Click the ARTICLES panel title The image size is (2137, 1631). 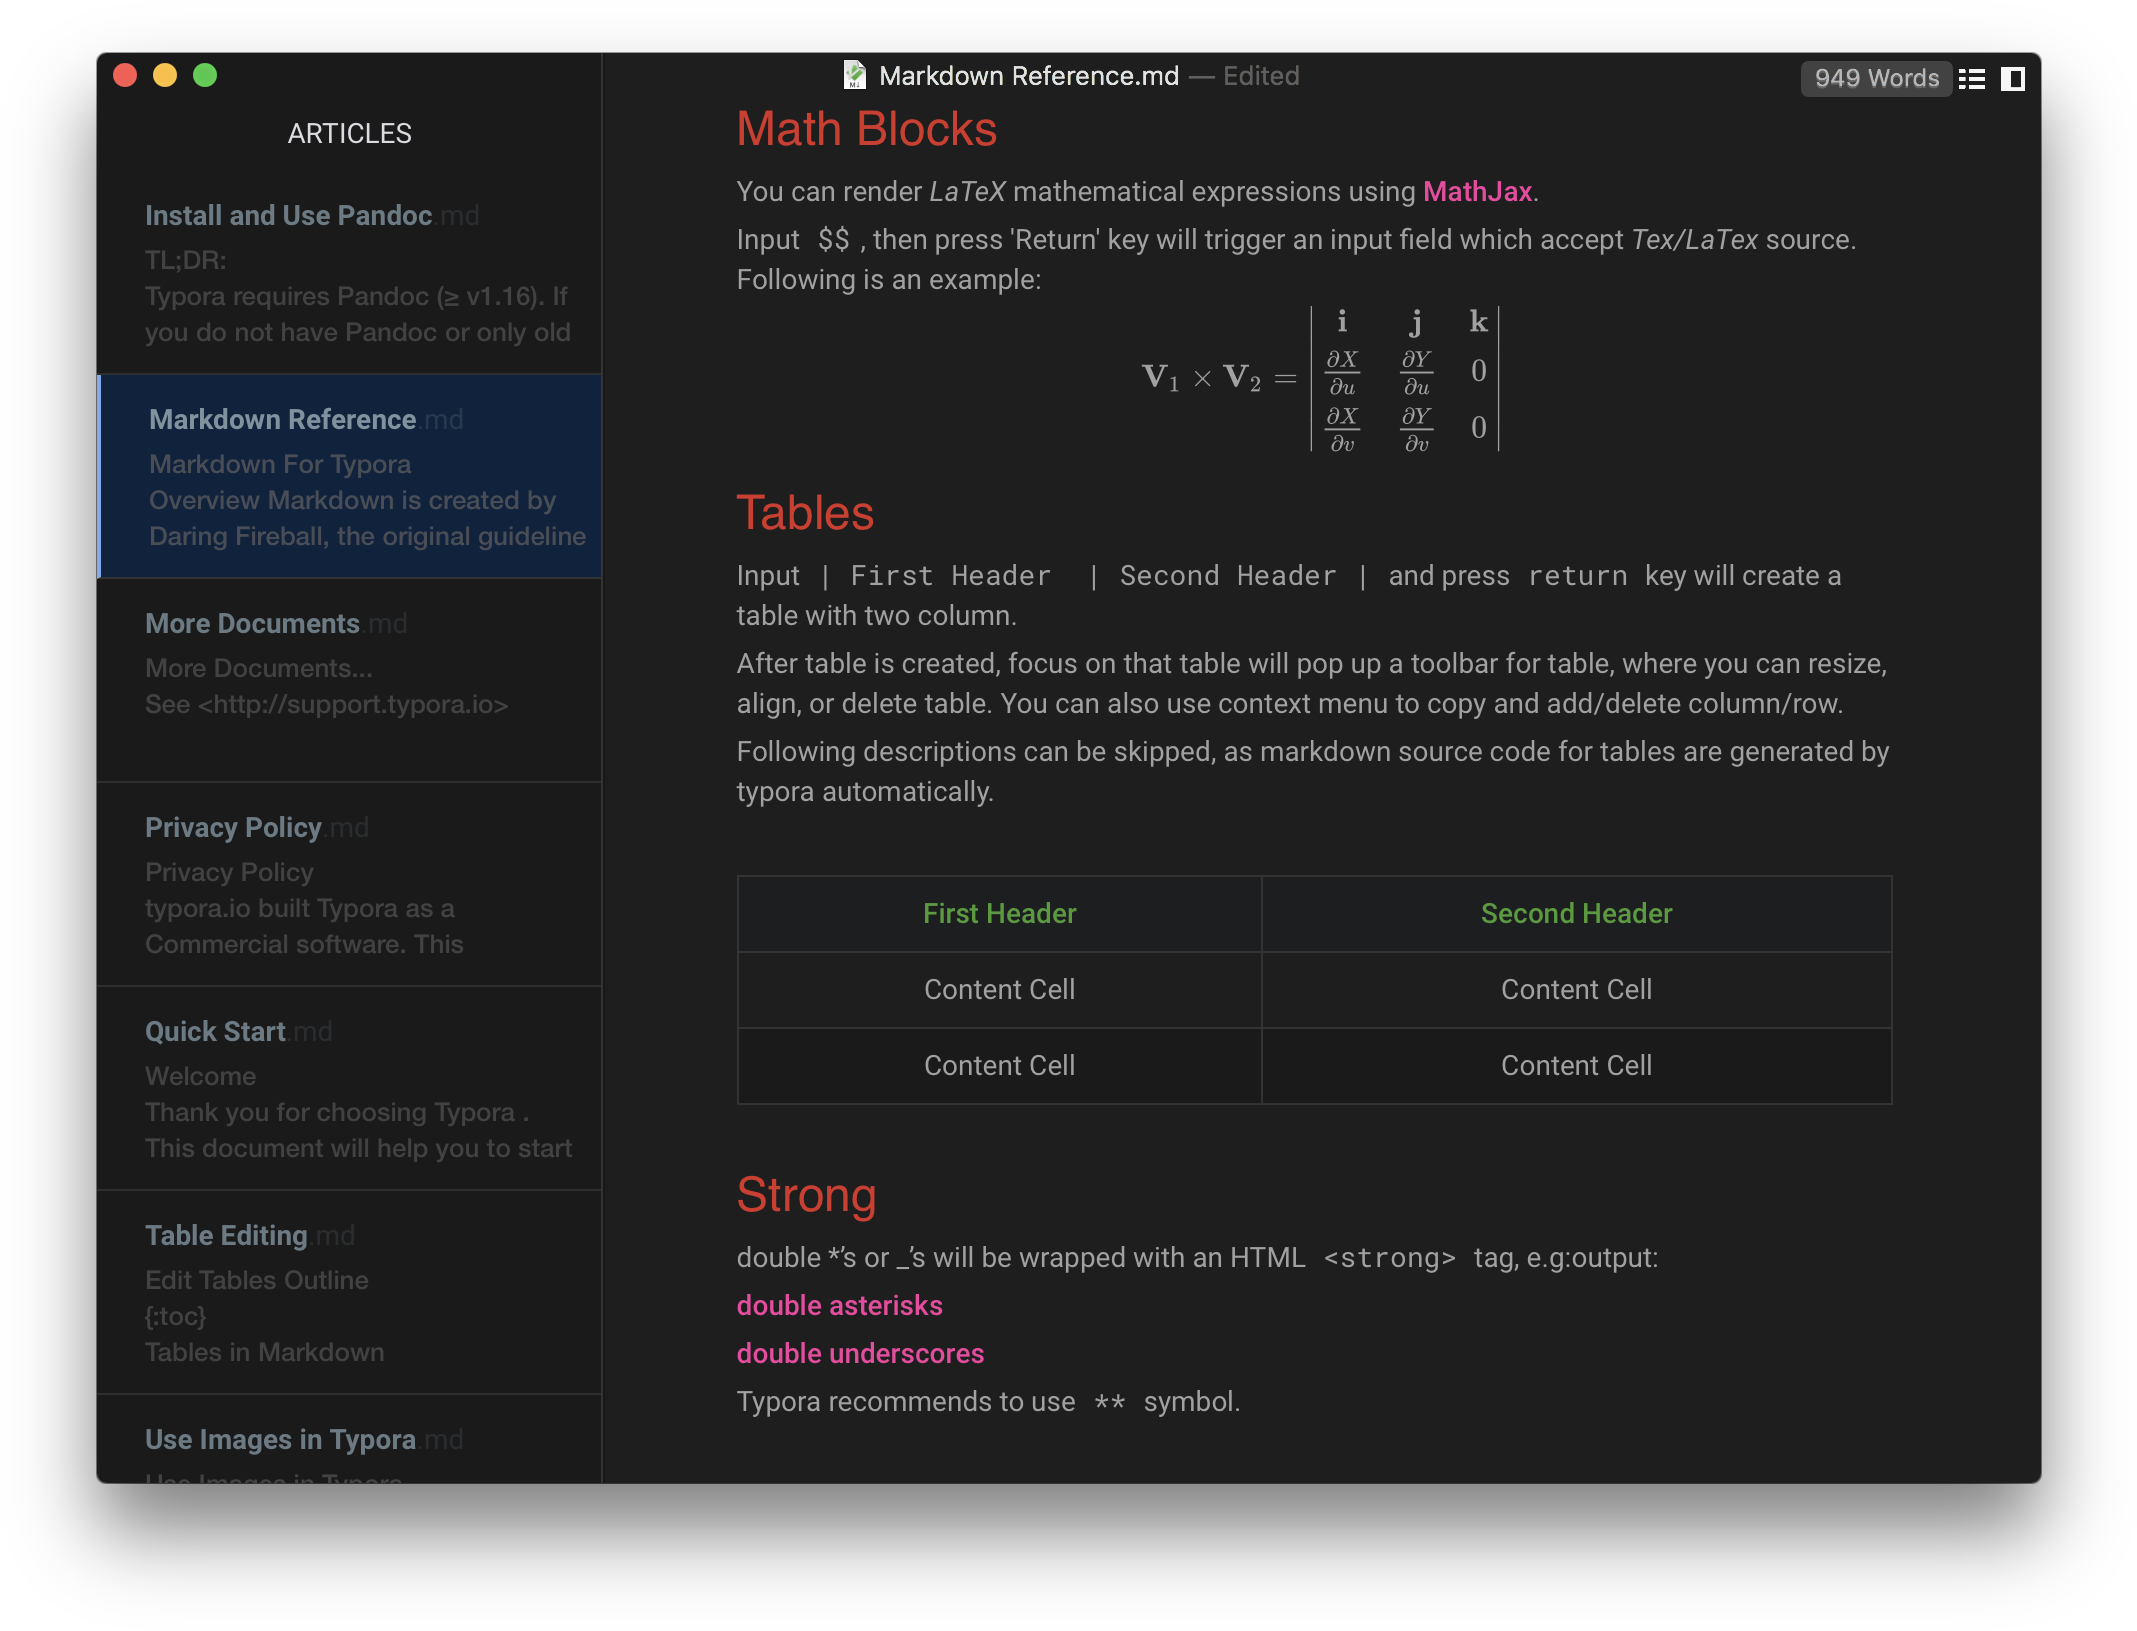pyautogui.click(x=349, y=133)
